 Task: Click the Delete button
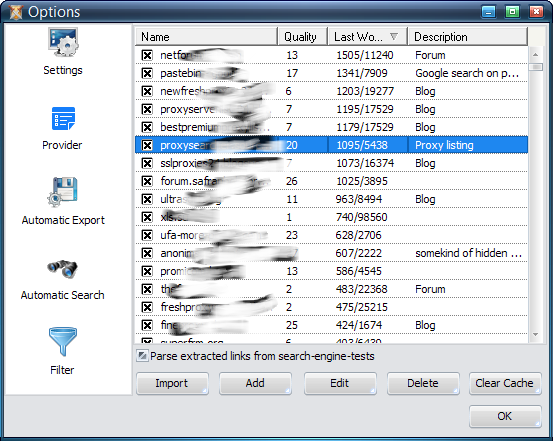click(x=423, y=383)
